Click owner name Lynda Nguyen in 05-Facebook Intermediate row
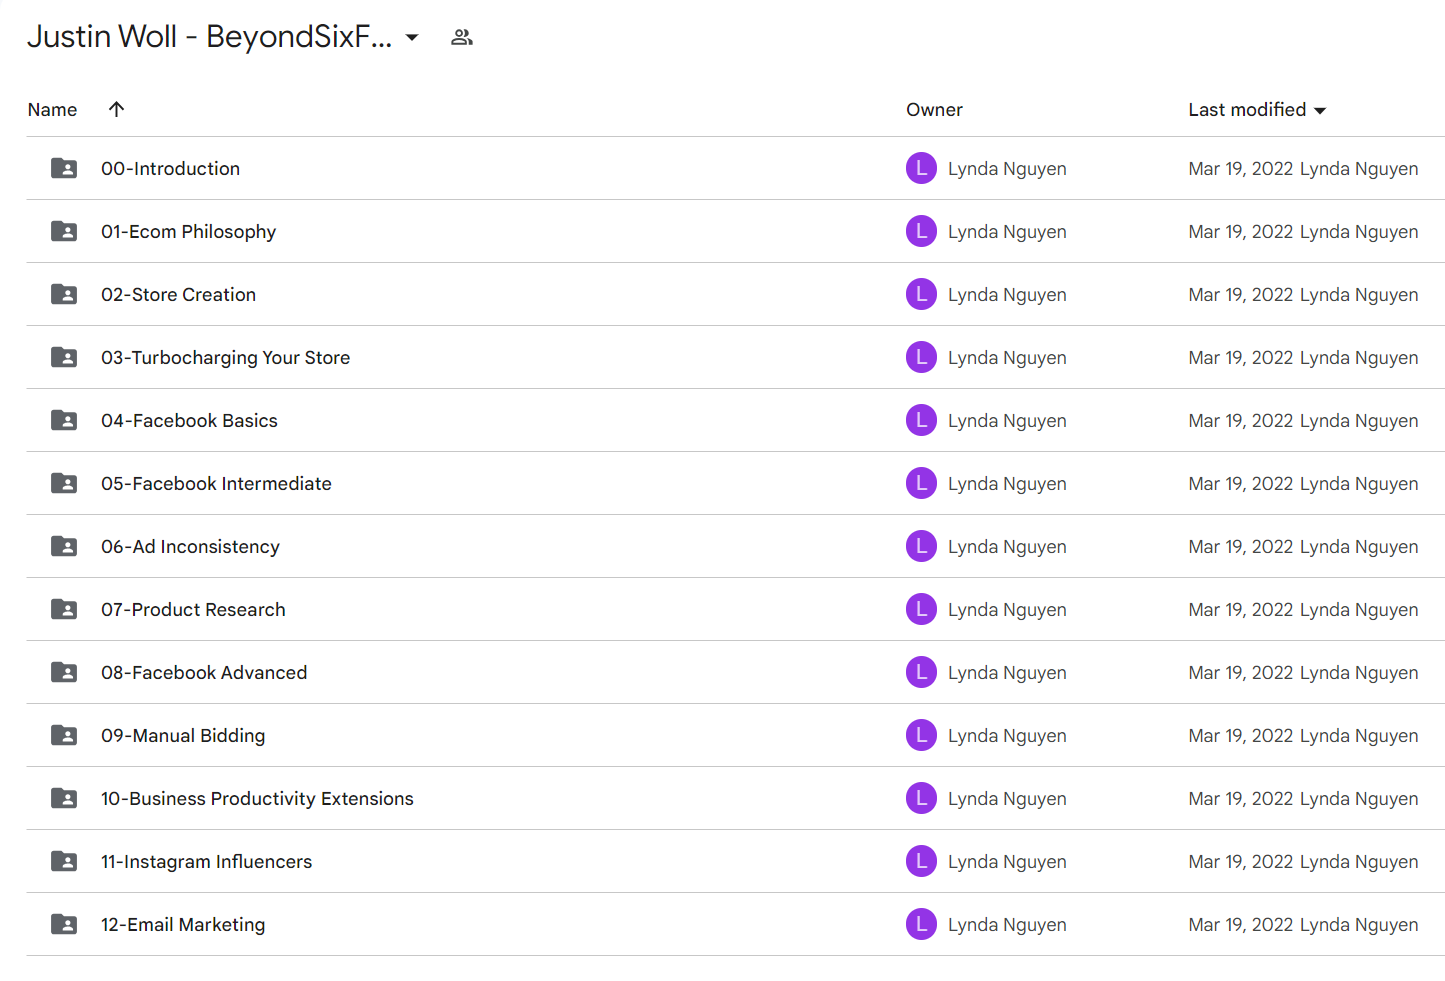 [x=1007, y=484]
